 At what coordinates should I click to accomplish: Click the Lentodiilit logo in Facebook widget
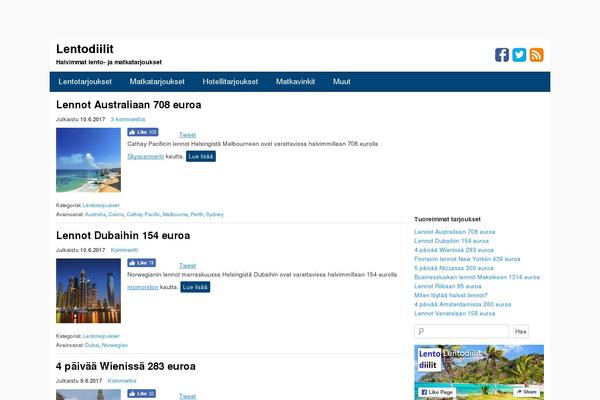[x=429, y=359]
